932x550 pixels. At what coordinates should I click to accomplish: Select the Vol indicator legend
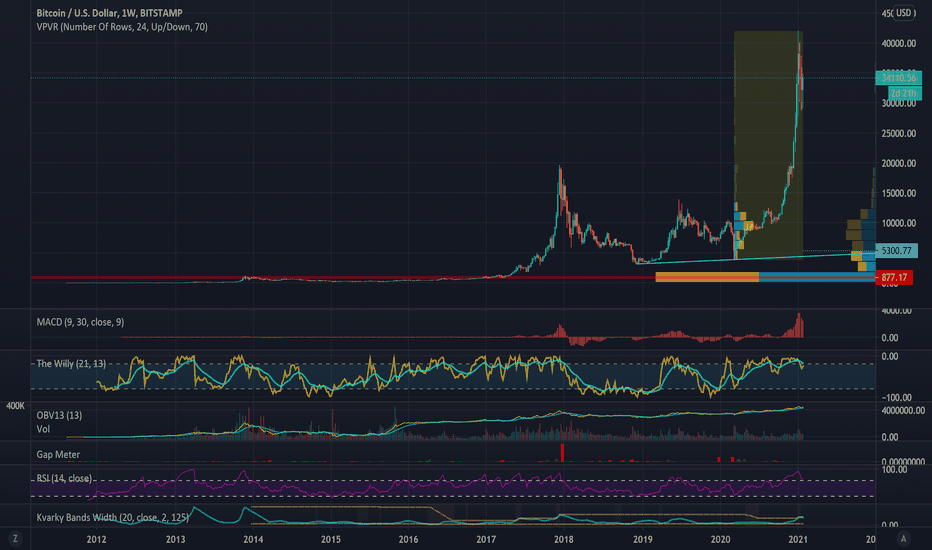pyautogui.click(x=43, y=429)
